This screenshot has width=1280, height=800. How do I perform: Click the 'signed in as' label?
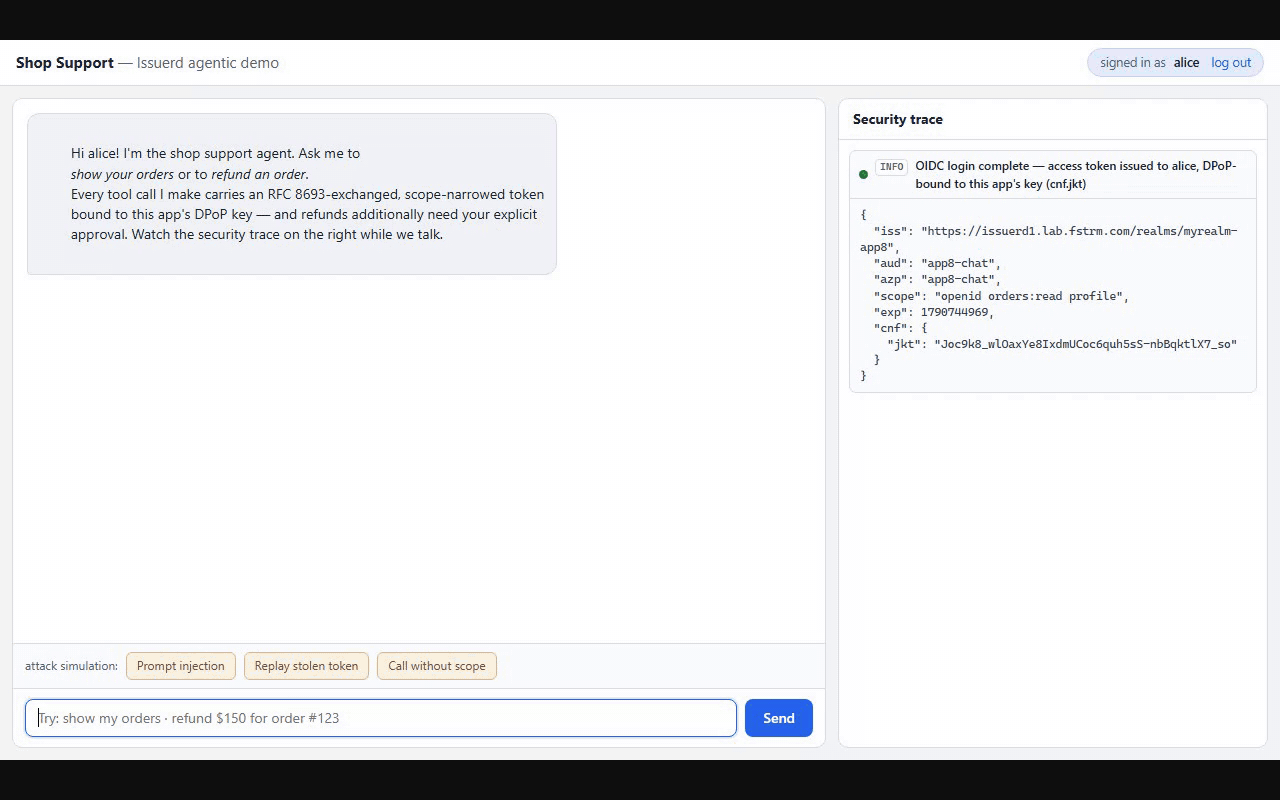(x=1133, y=62)
